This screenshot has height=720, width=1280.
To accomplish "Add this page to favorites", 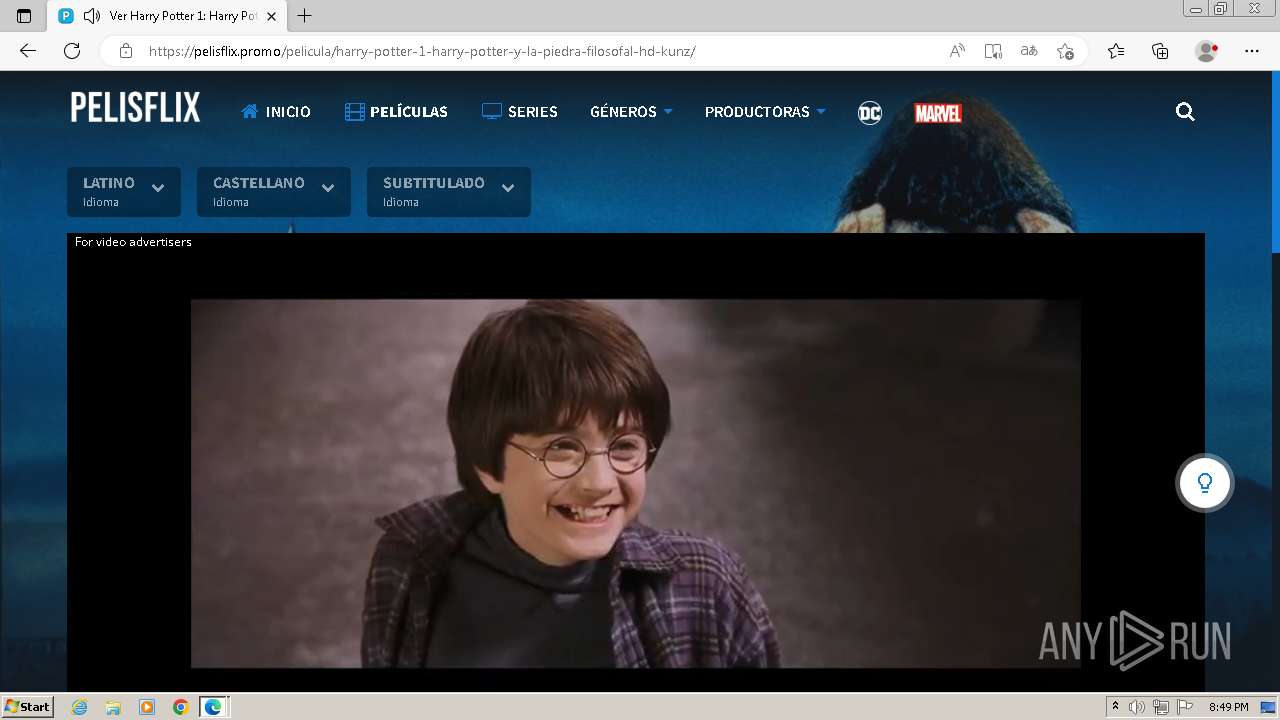I will [1065, 51].
